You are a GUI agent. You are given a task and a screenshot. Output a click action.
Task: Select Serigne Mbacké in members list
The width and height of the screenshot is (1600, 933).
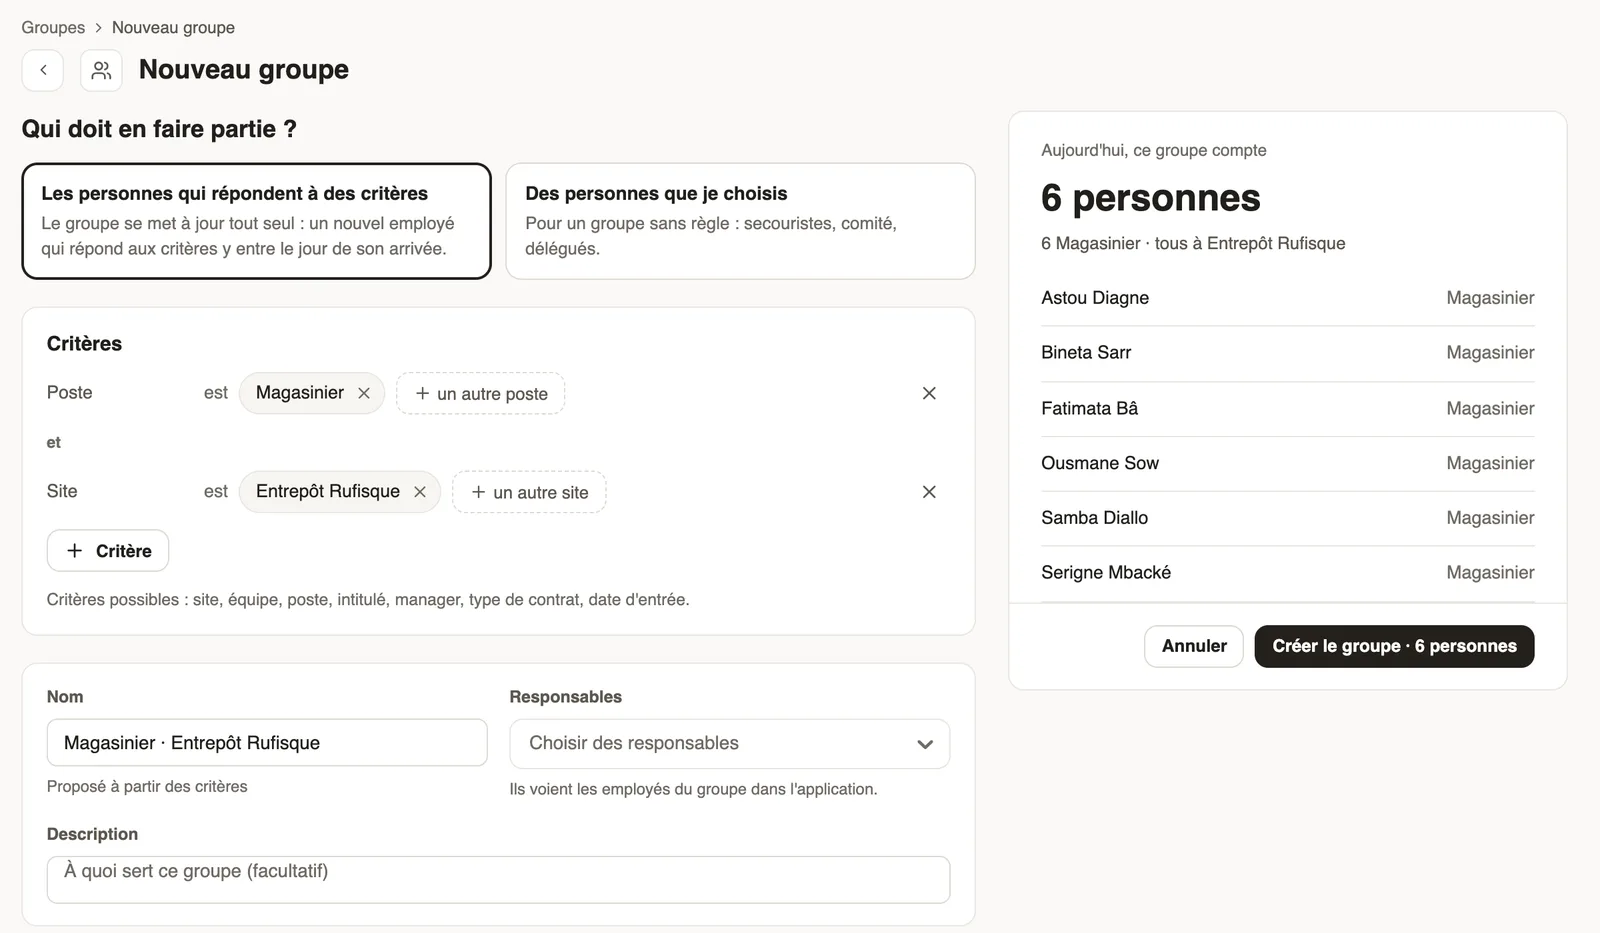coord(1288,573)
